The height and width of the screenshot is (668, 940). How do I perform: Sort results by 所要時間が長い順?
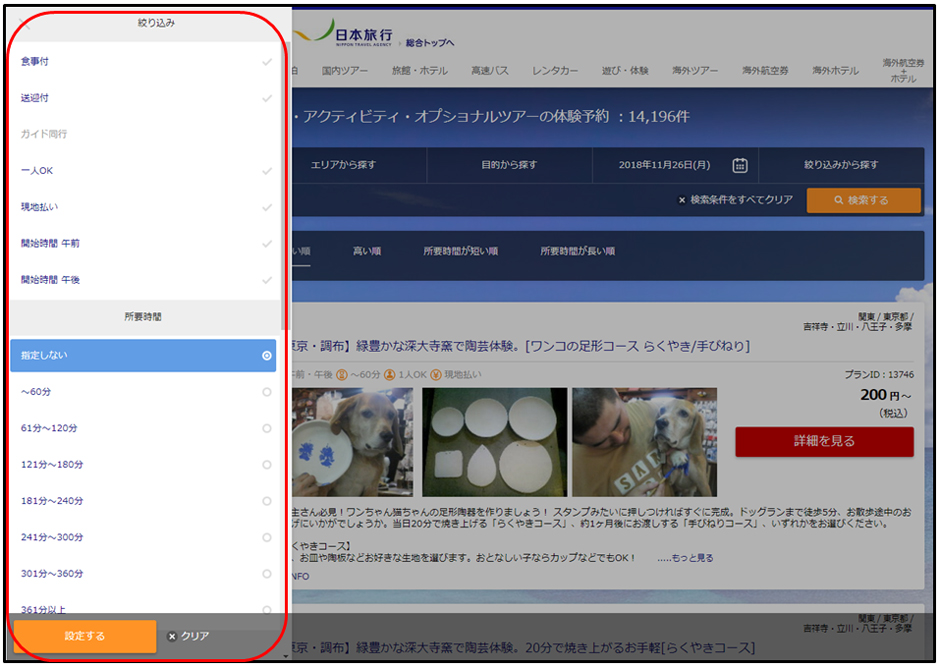click(577, 251)
